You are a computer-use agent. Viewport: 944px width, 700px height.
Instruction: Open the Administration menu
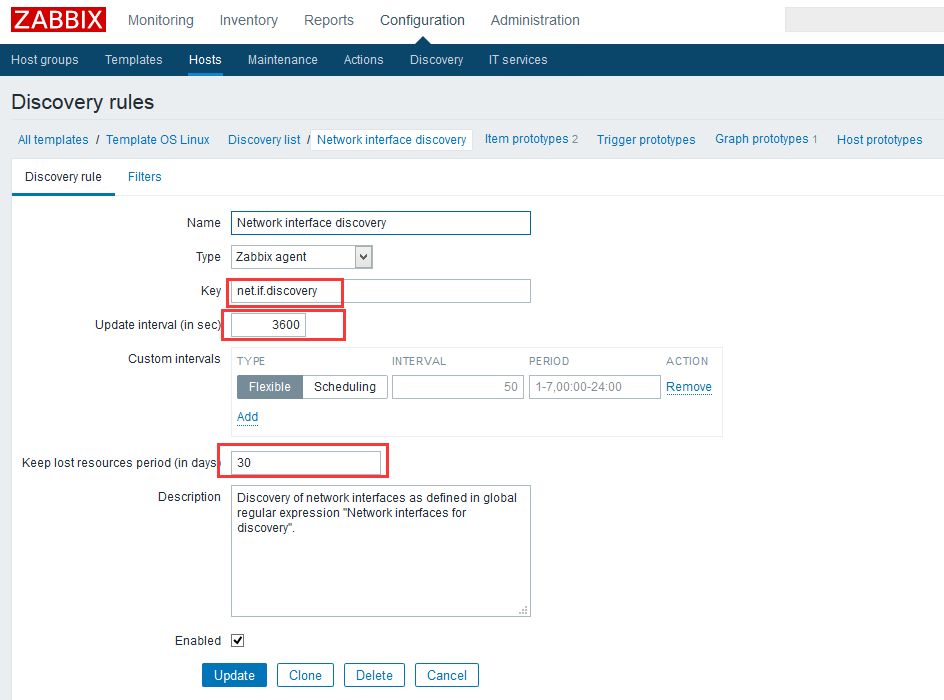[535, 20]
